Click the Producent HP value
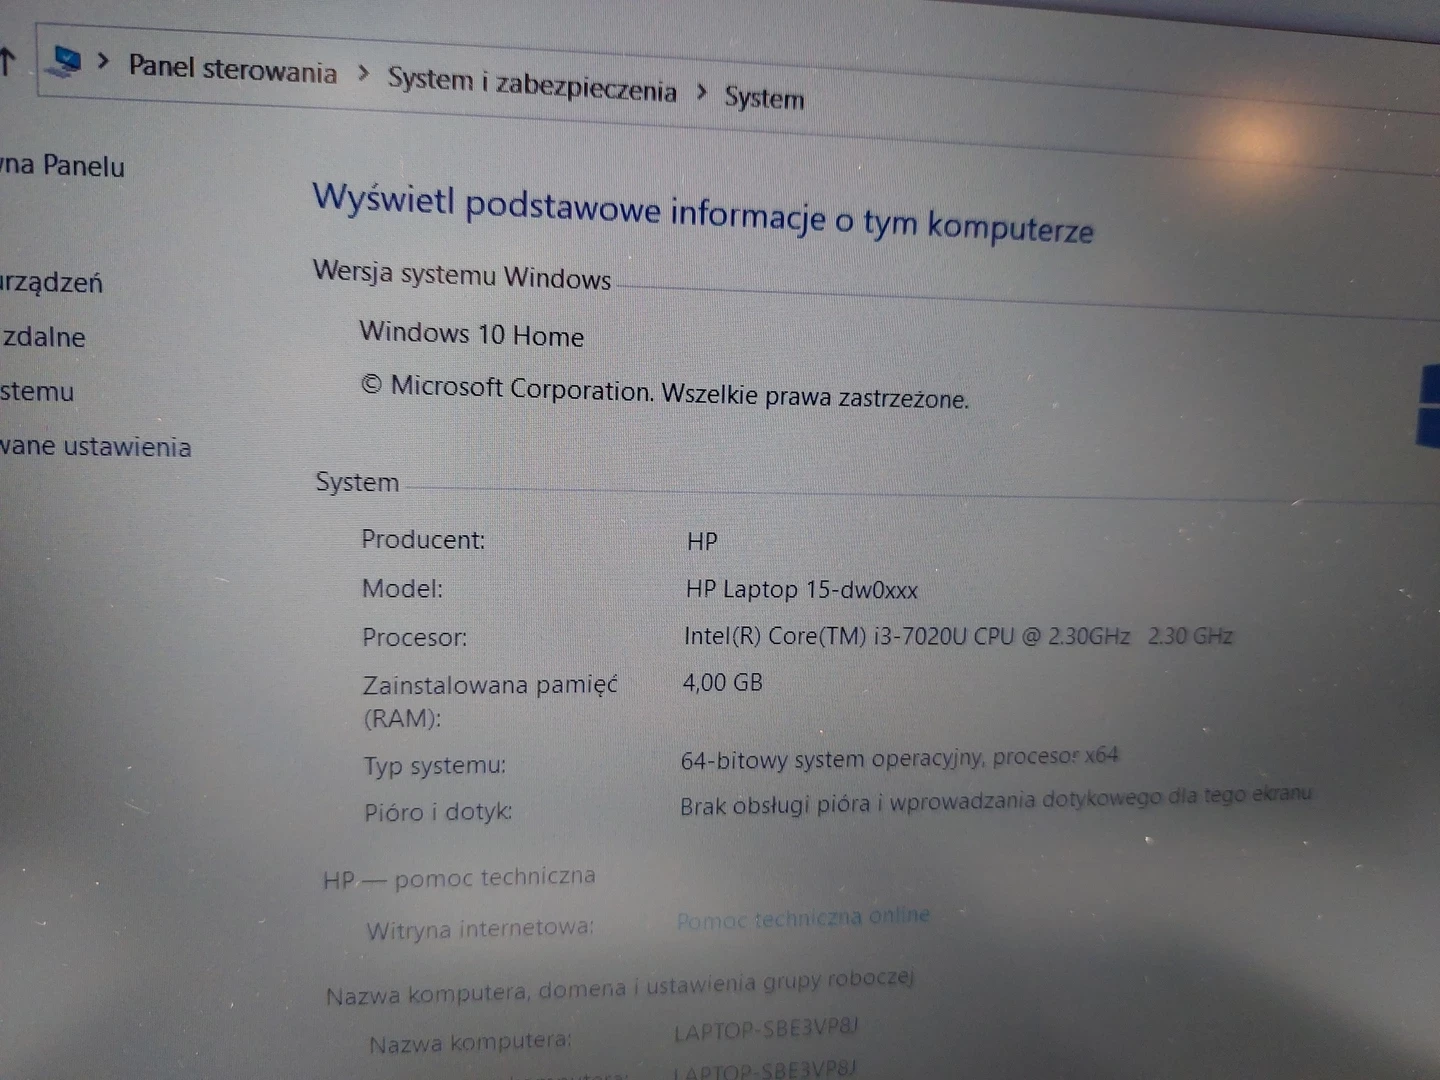The width and height of the screenshot is (1440, 1080). [x=702, y=542]
